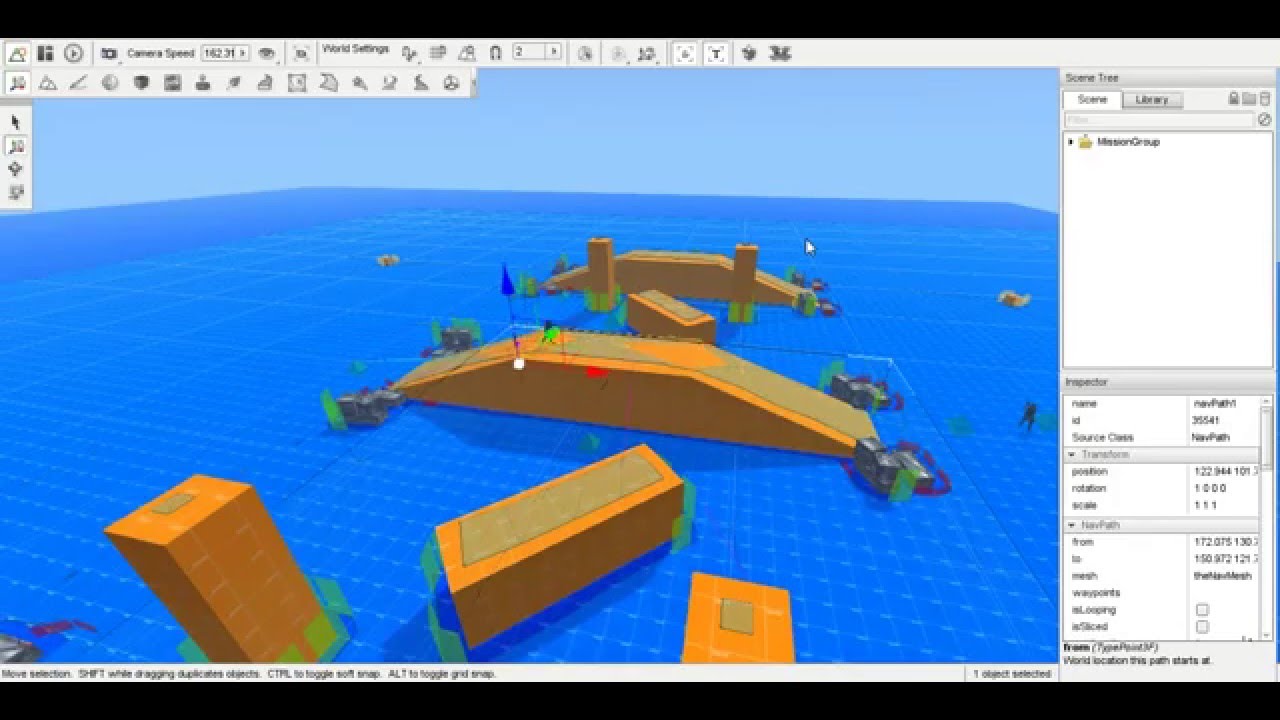Select the Terrain Painter tool

point(78,84)
